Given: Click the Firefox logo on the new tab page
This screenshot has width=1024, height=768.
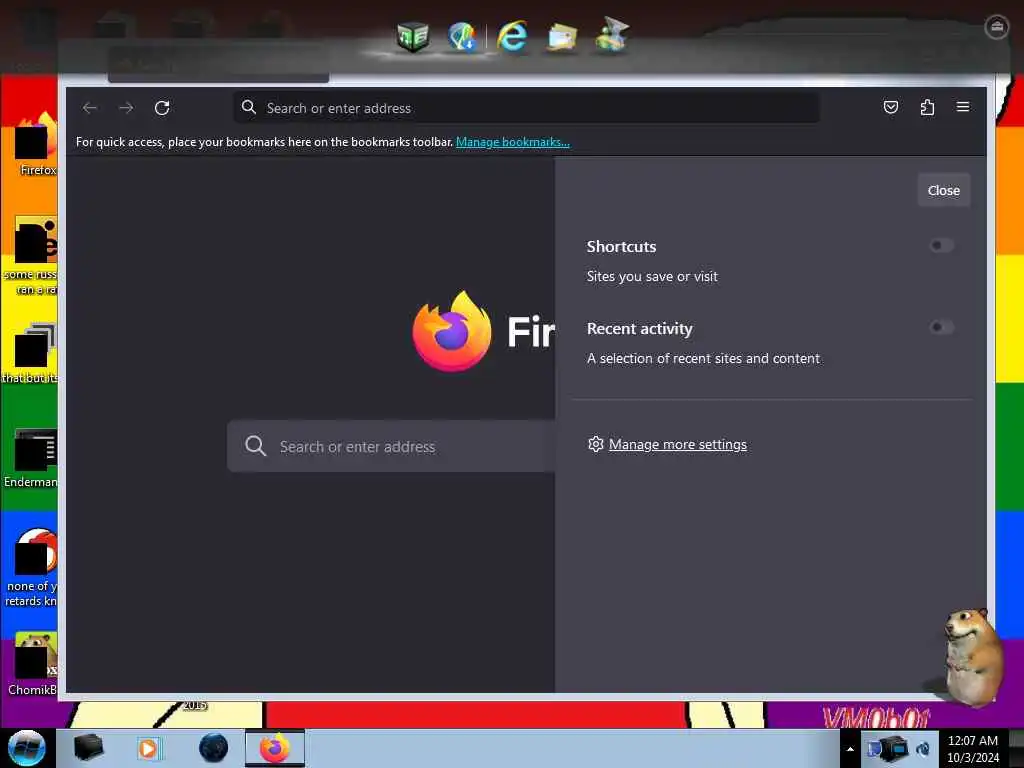Looking at the screenshot, I should point(451,331).
